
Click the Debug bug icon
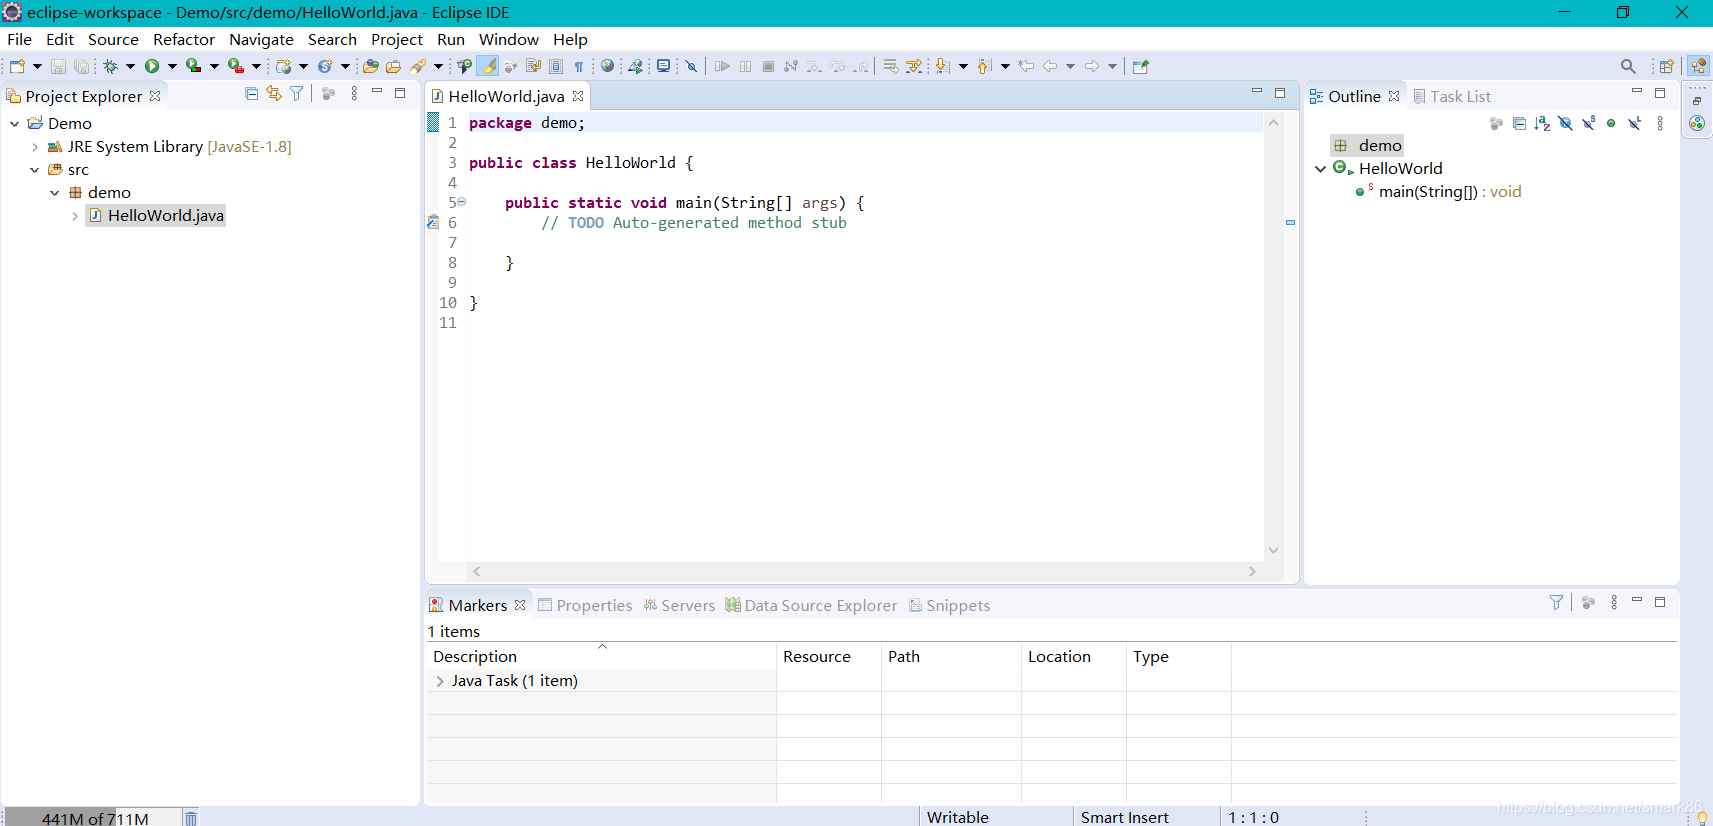point(111,66)
